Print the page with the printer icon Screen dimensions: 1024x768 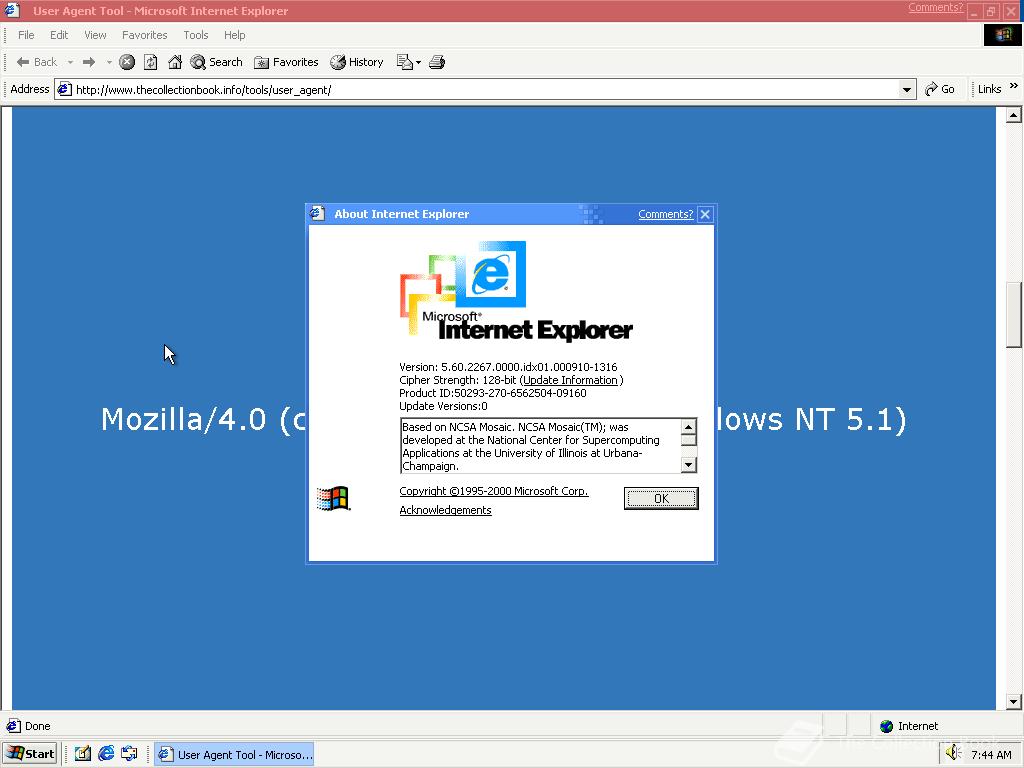pyautogui.click(x=437, y=62)
